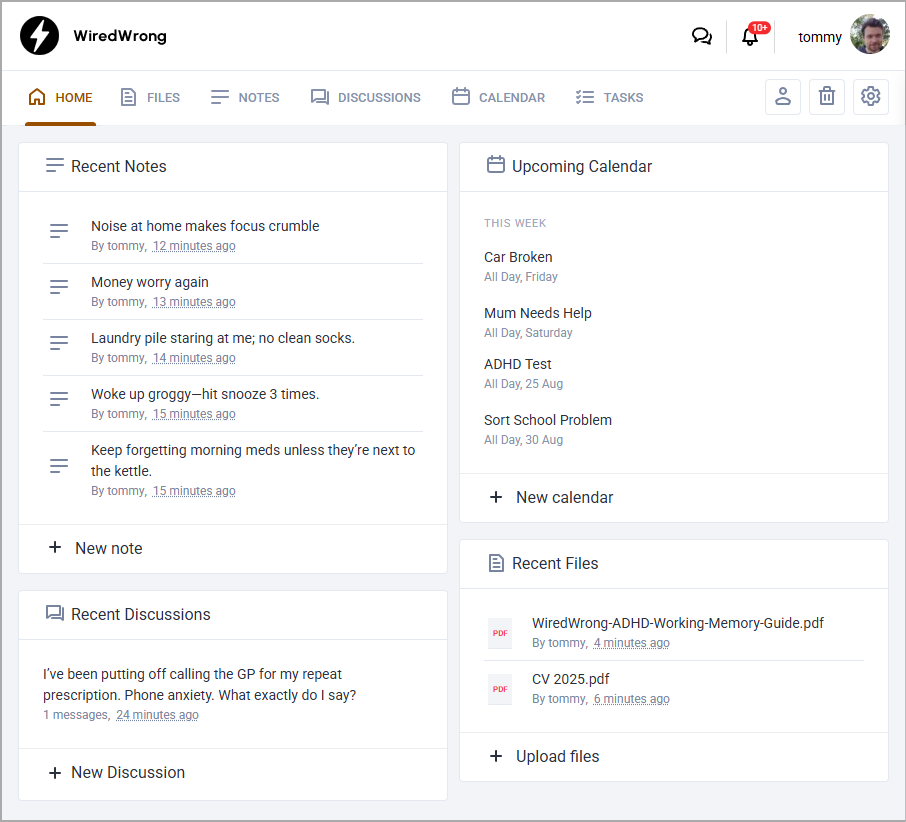Image resolution: width=906 pixels, height=822 pixels.
Task: Open the chat messages icon
Action: 702,37
